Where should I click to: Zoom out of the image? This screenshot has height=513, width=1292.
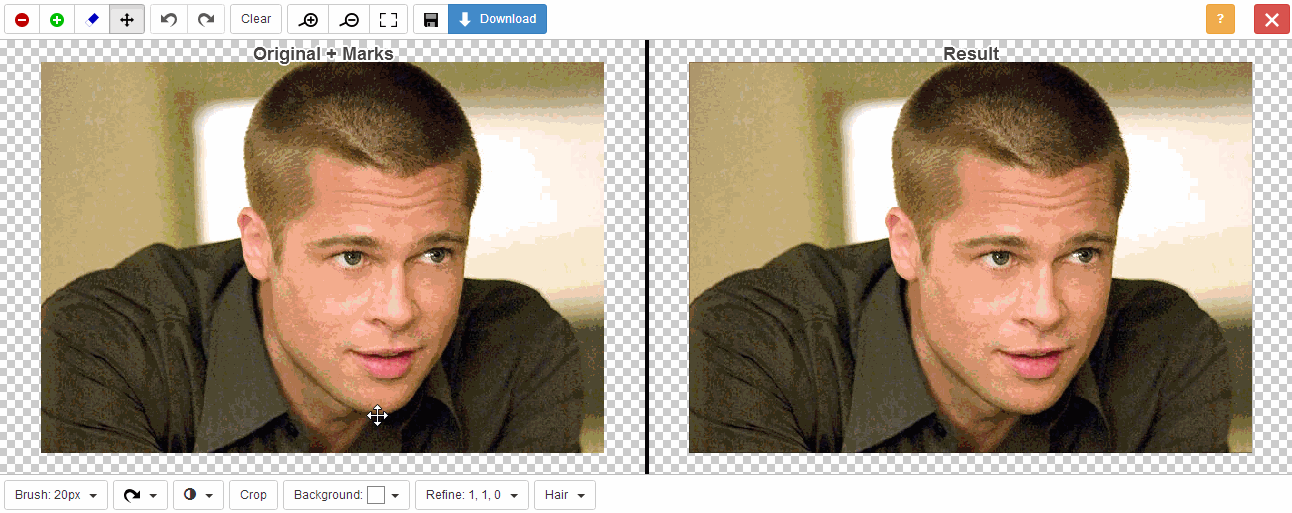[x=349, y=19]
